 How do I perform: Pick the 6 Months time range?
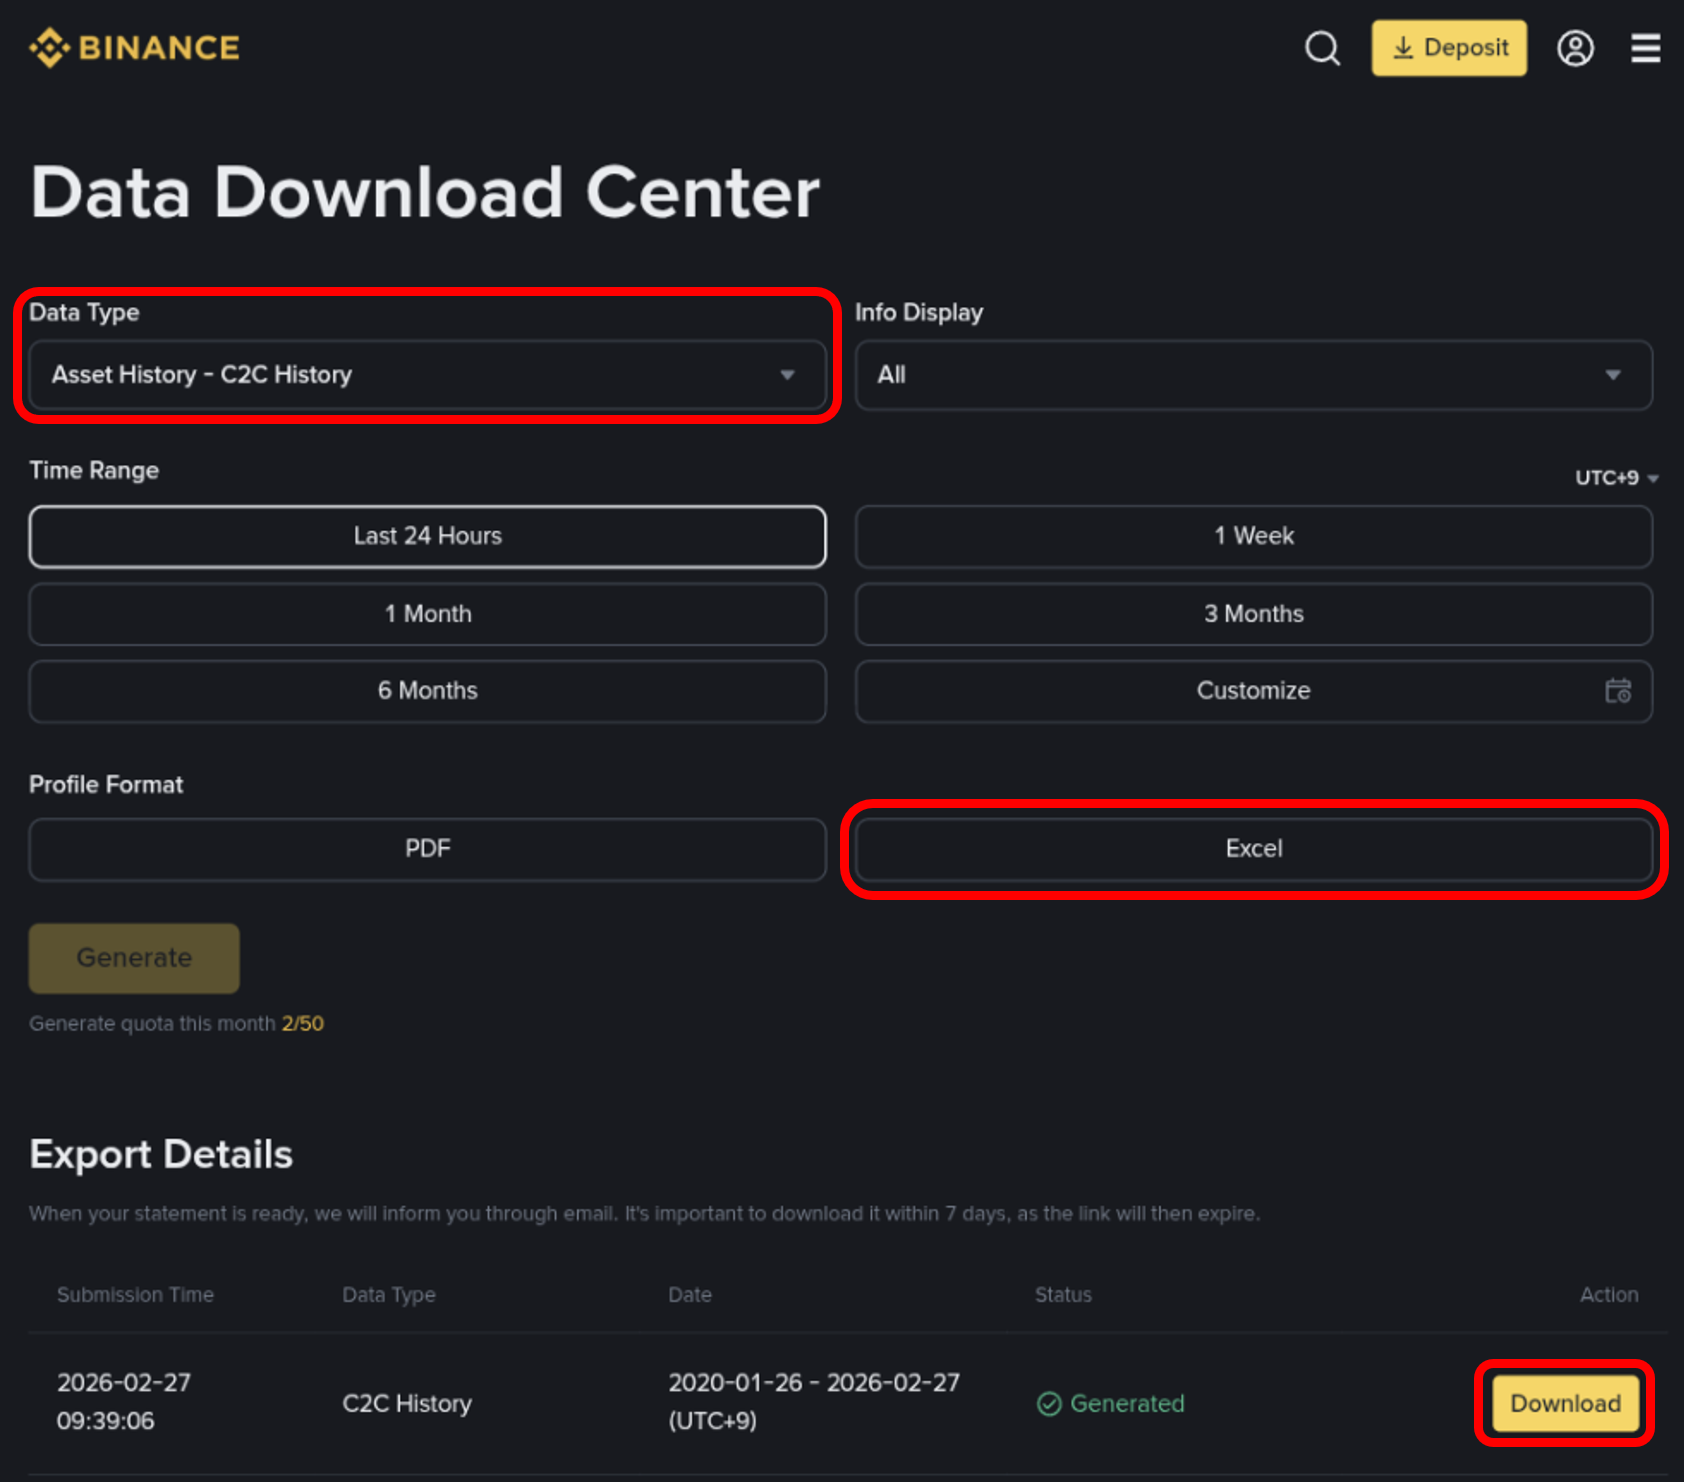coord(428,691)
